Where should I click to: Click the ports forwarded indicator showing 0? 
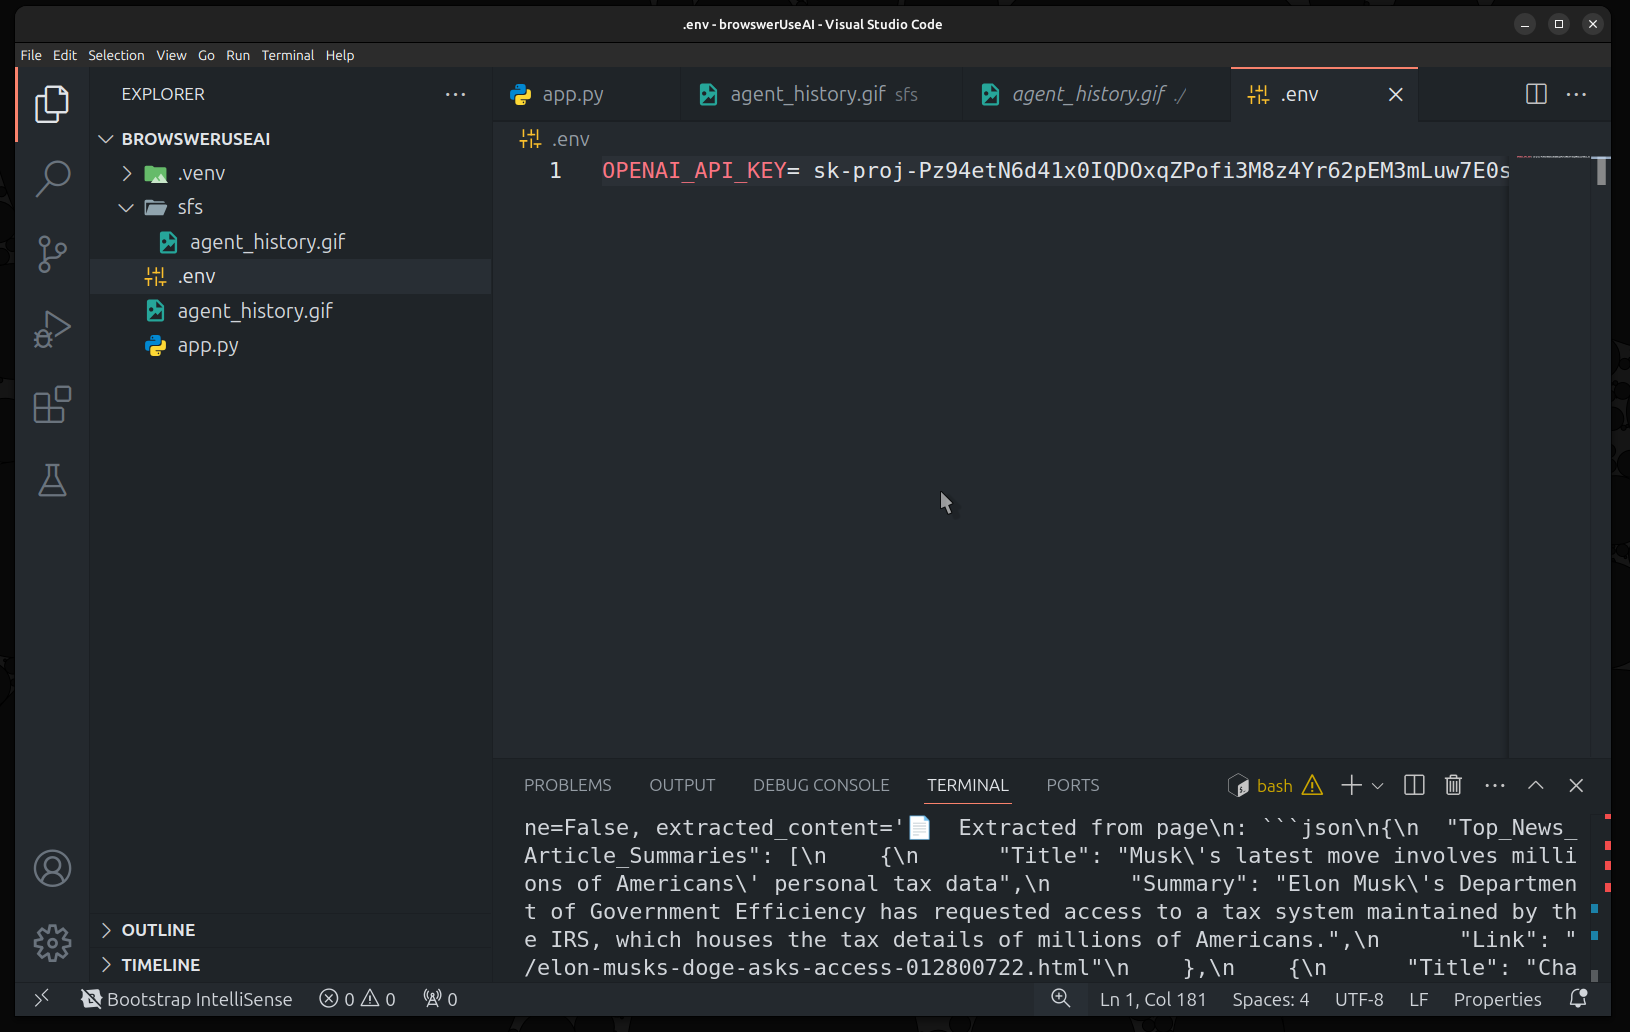click(440, 998)
